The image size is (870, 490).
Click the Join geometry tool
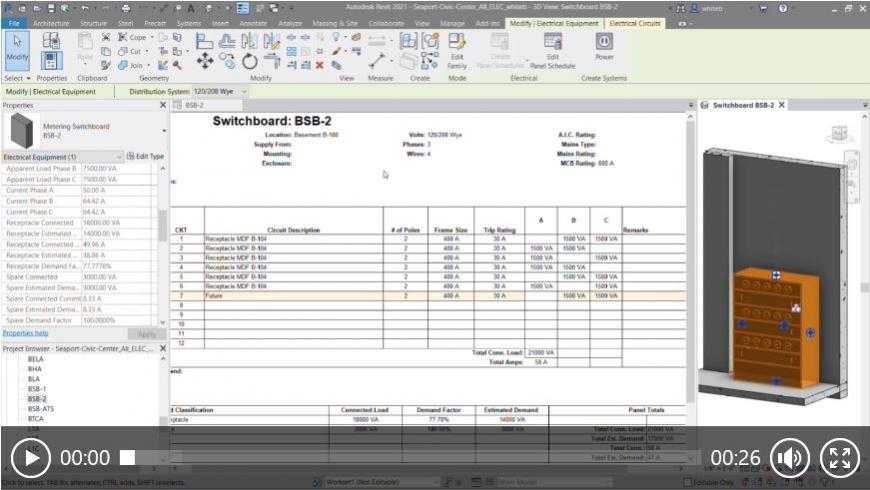click(131, 65)
